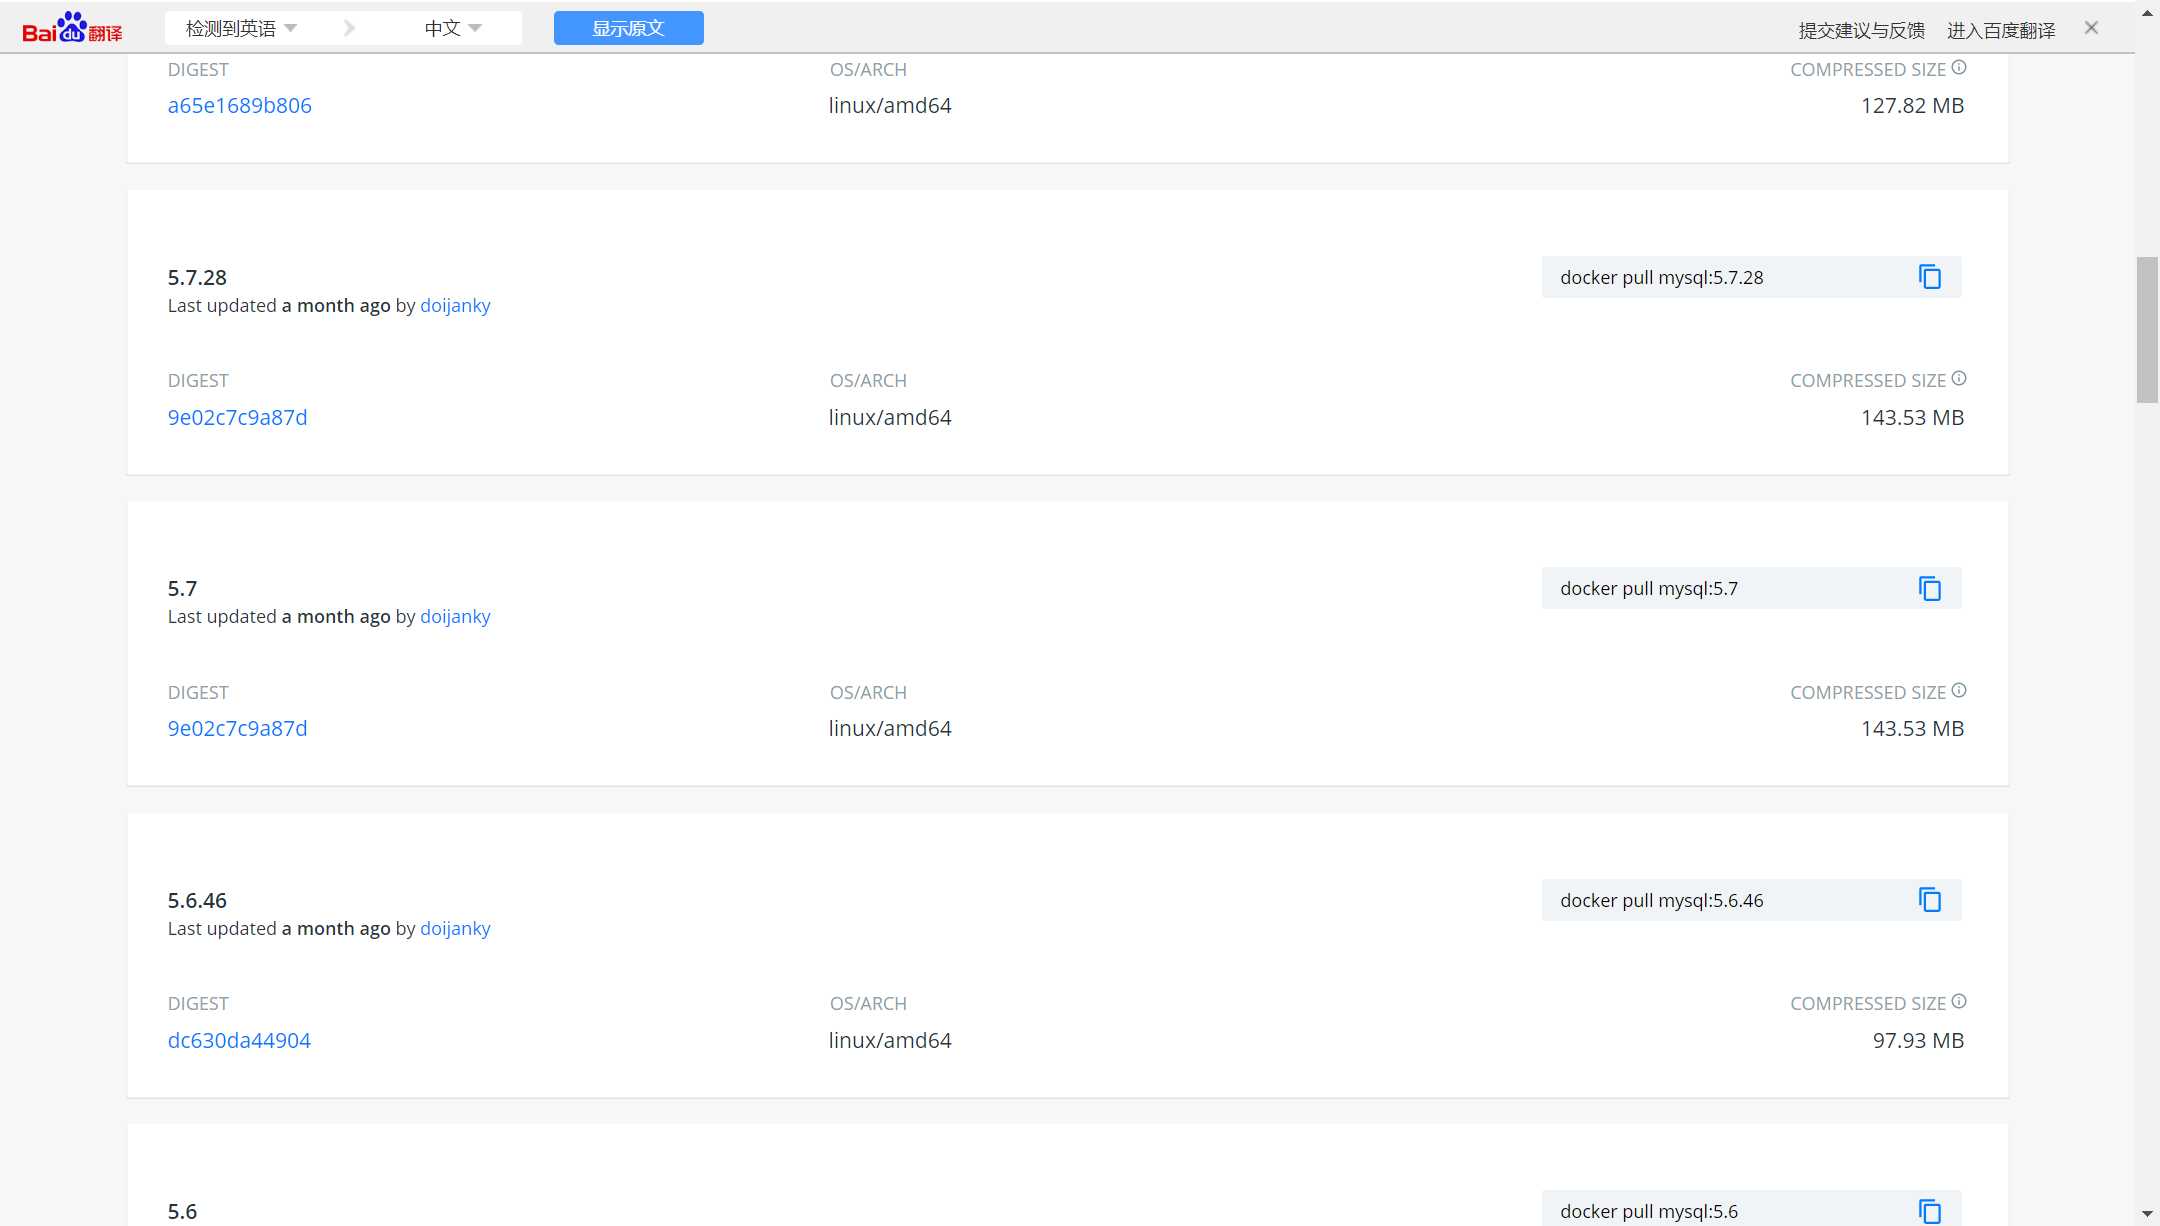Viewport: 2160px width, 1226px height.
Task: Select the docker pull mysql:5.7.28 command text
Action: click(1661, 278)
